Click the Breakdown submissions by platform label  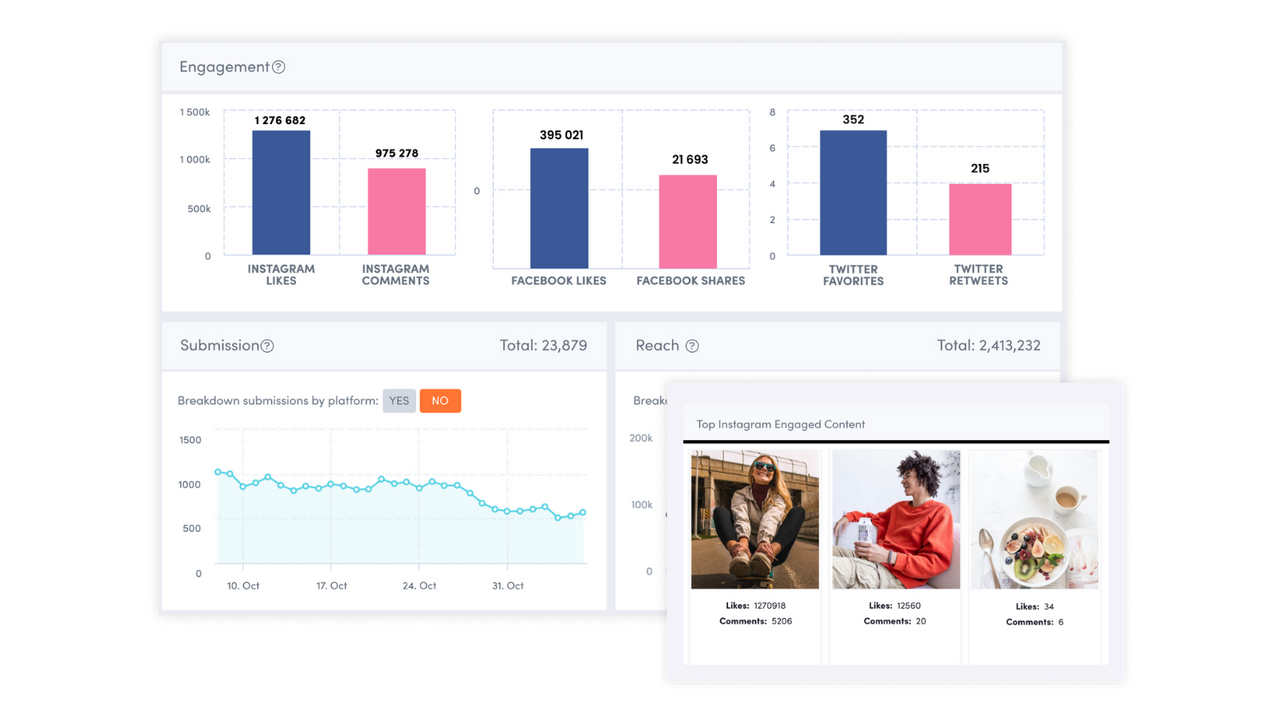coord(277,401)
